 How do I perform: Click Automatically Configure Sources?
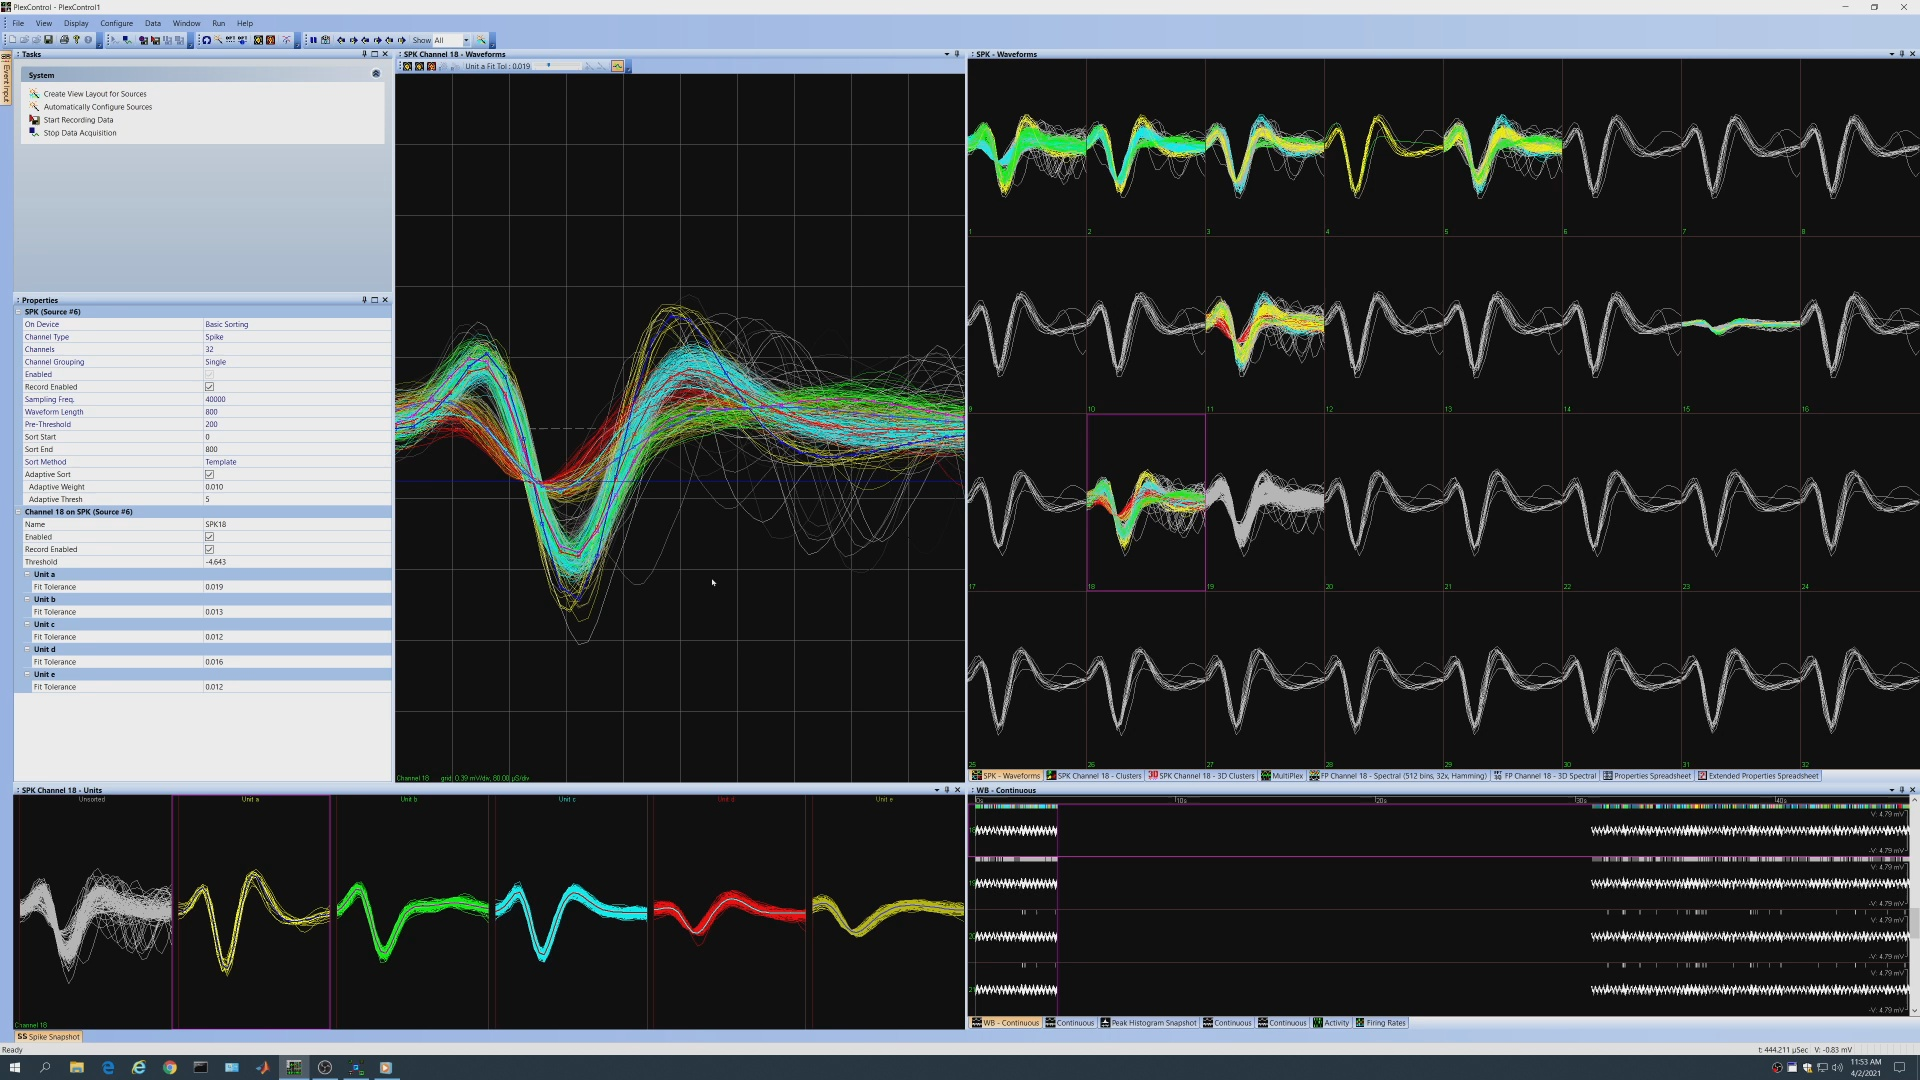[98, 107]
